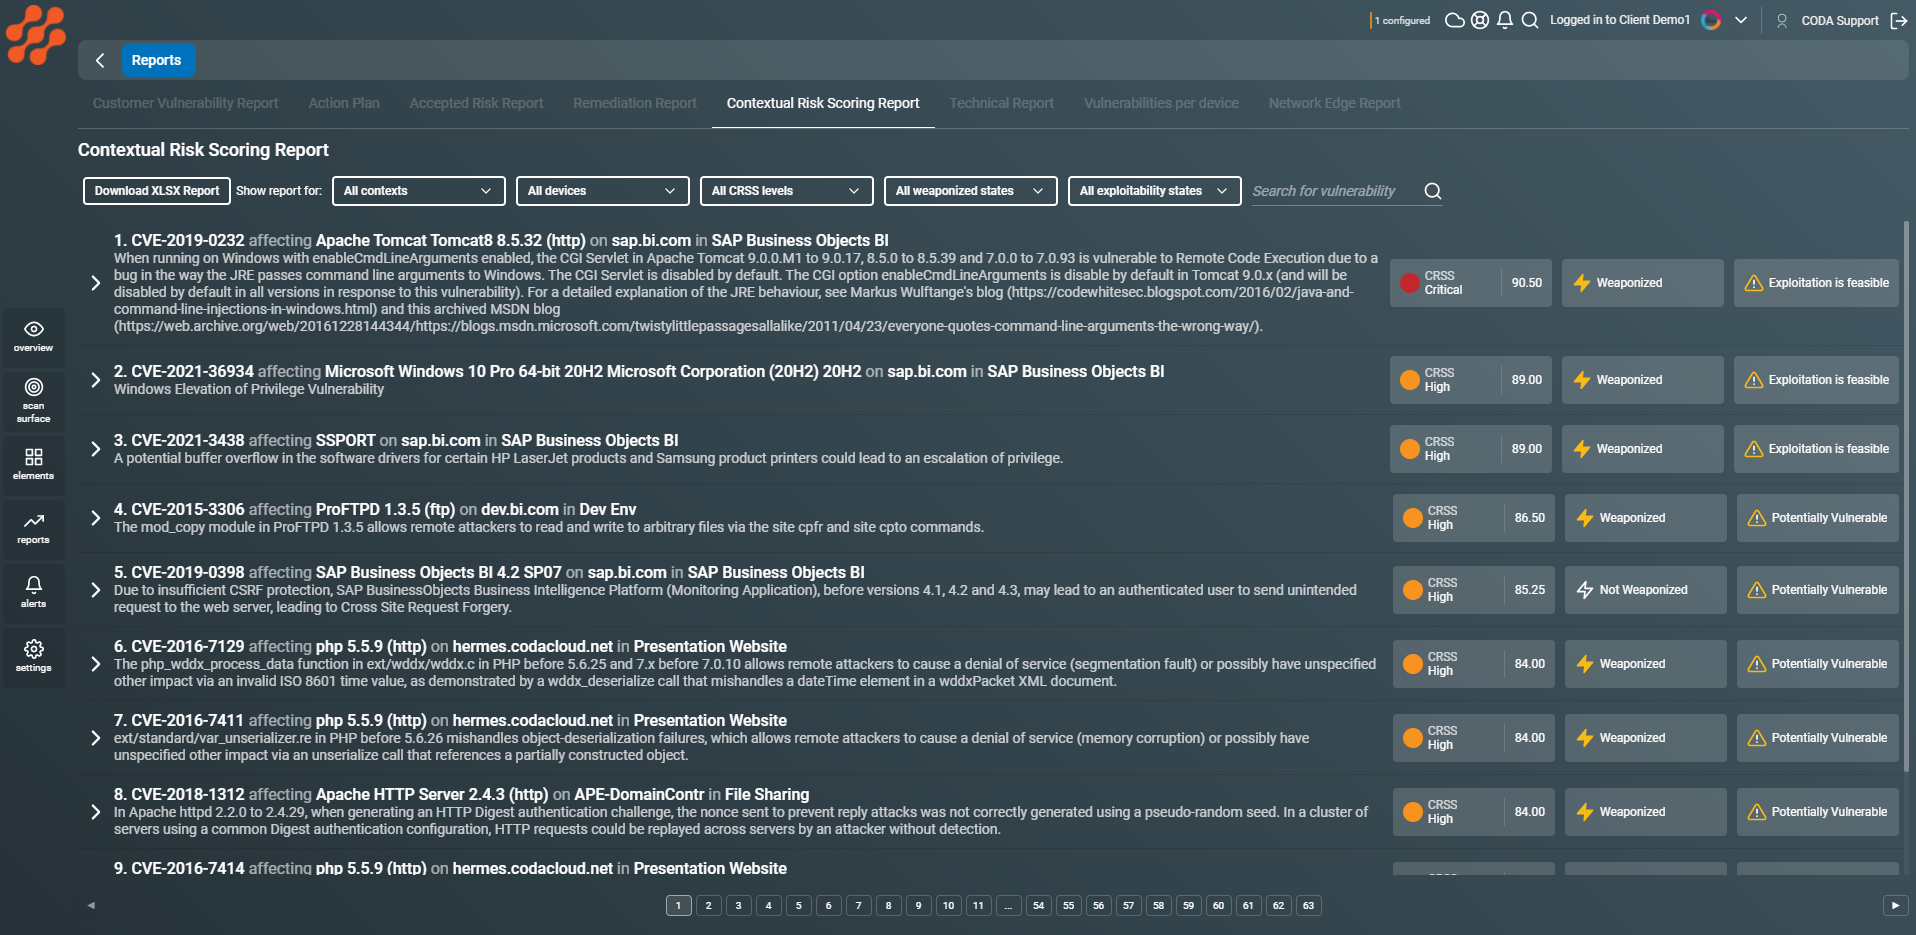Click orange CRSS circle for CVE-2021-3438
The image size is (1916, 935).
1410,449
